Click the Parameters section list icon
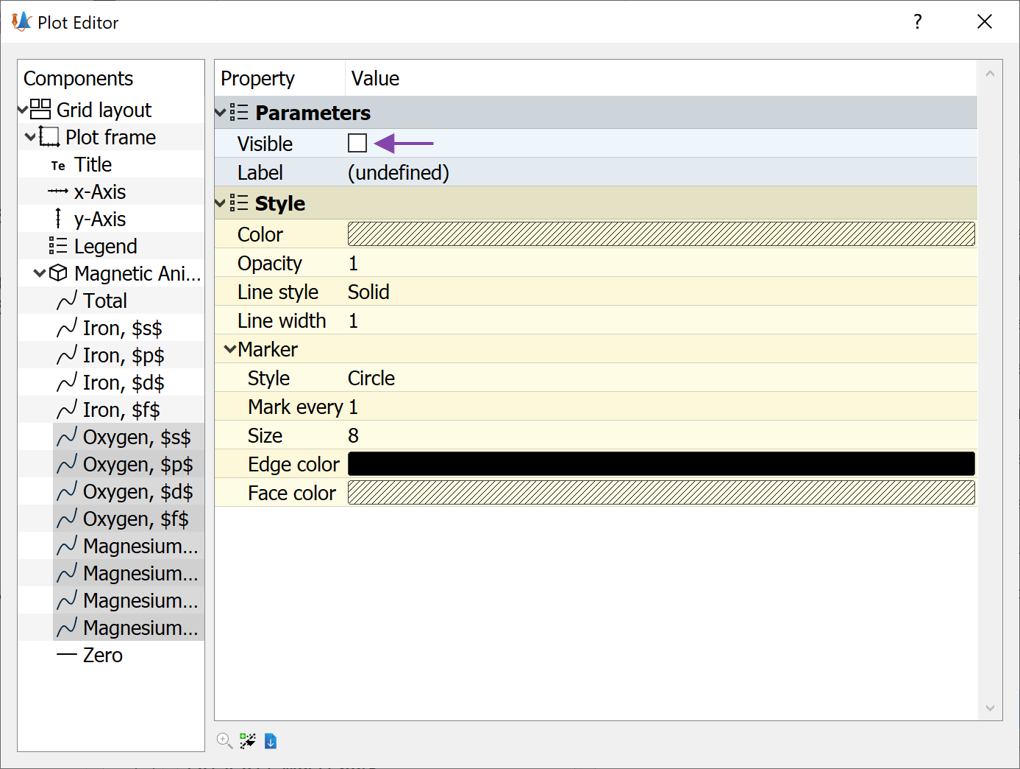The height and width of the screenshot is (769, 1020). pyautogui.click(x=239, y=113)
